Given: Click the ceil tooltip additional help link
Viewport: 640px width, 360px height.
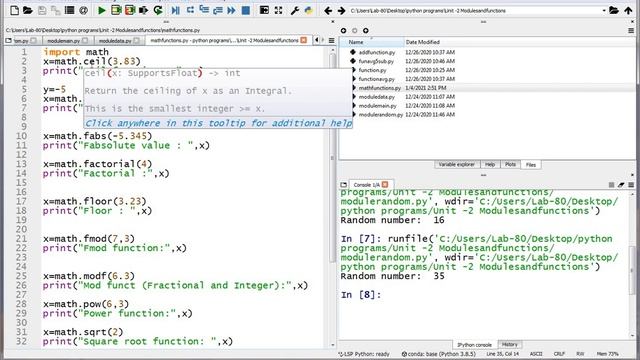Looking at the screenshot, I should [x=218, y=123].
